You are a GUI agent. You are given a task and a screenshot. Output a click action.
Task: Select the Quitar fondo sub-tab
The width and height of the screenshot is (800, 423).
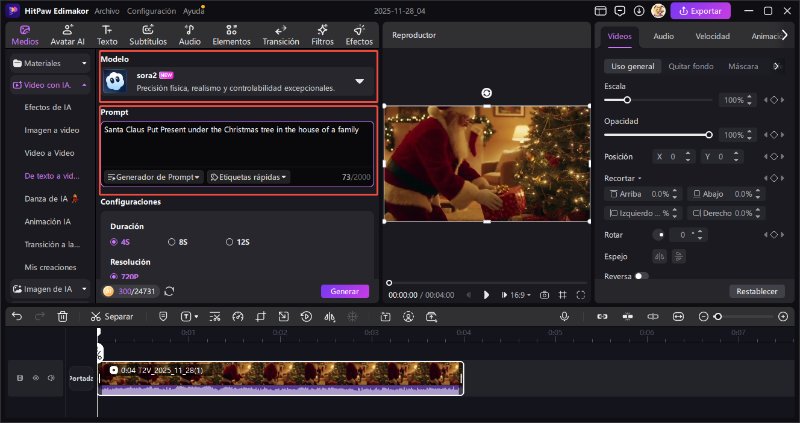tap(691, 66)
